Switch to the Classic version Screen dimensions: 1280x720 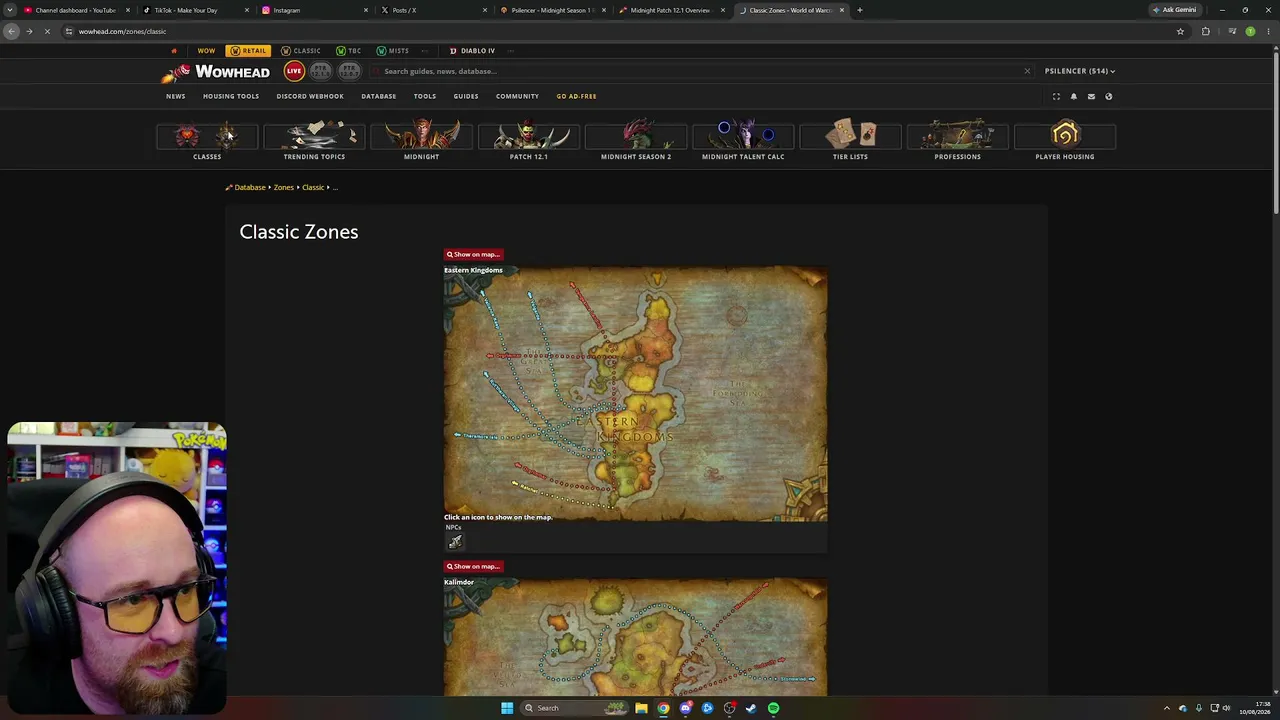[x=301, y=51]
